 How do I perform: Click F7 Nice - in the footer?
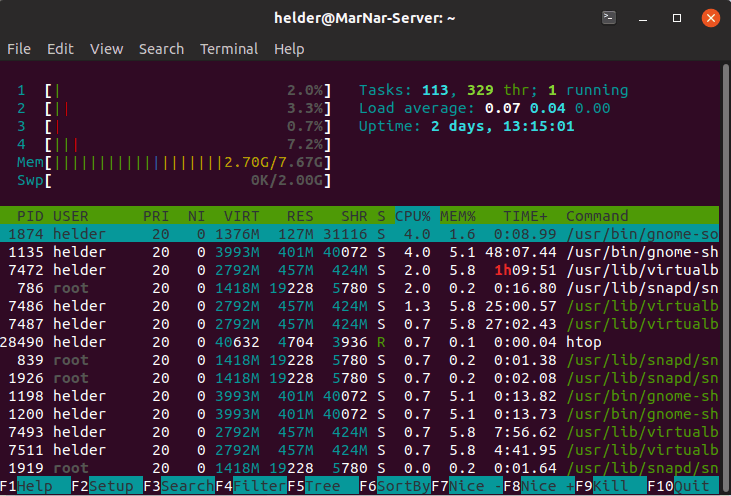pos(467,486)
